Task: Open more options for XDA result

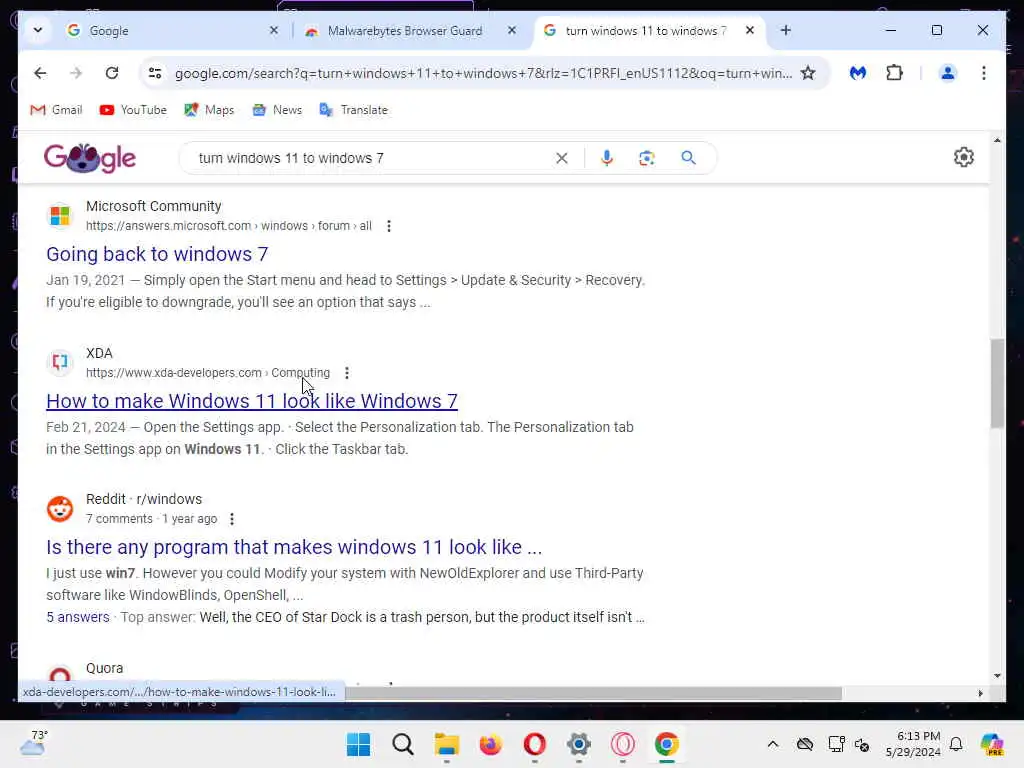Action: 347,373
